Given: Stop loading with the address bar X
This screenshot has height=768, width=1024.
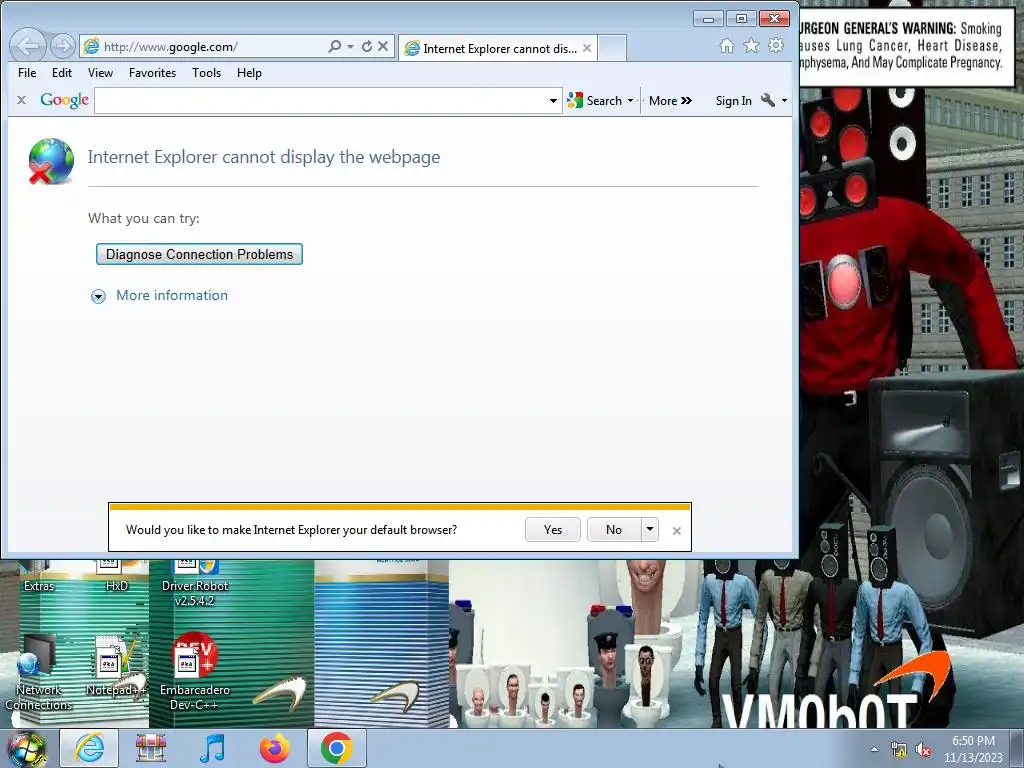Looking at the screenshot, I should [383, 46].
